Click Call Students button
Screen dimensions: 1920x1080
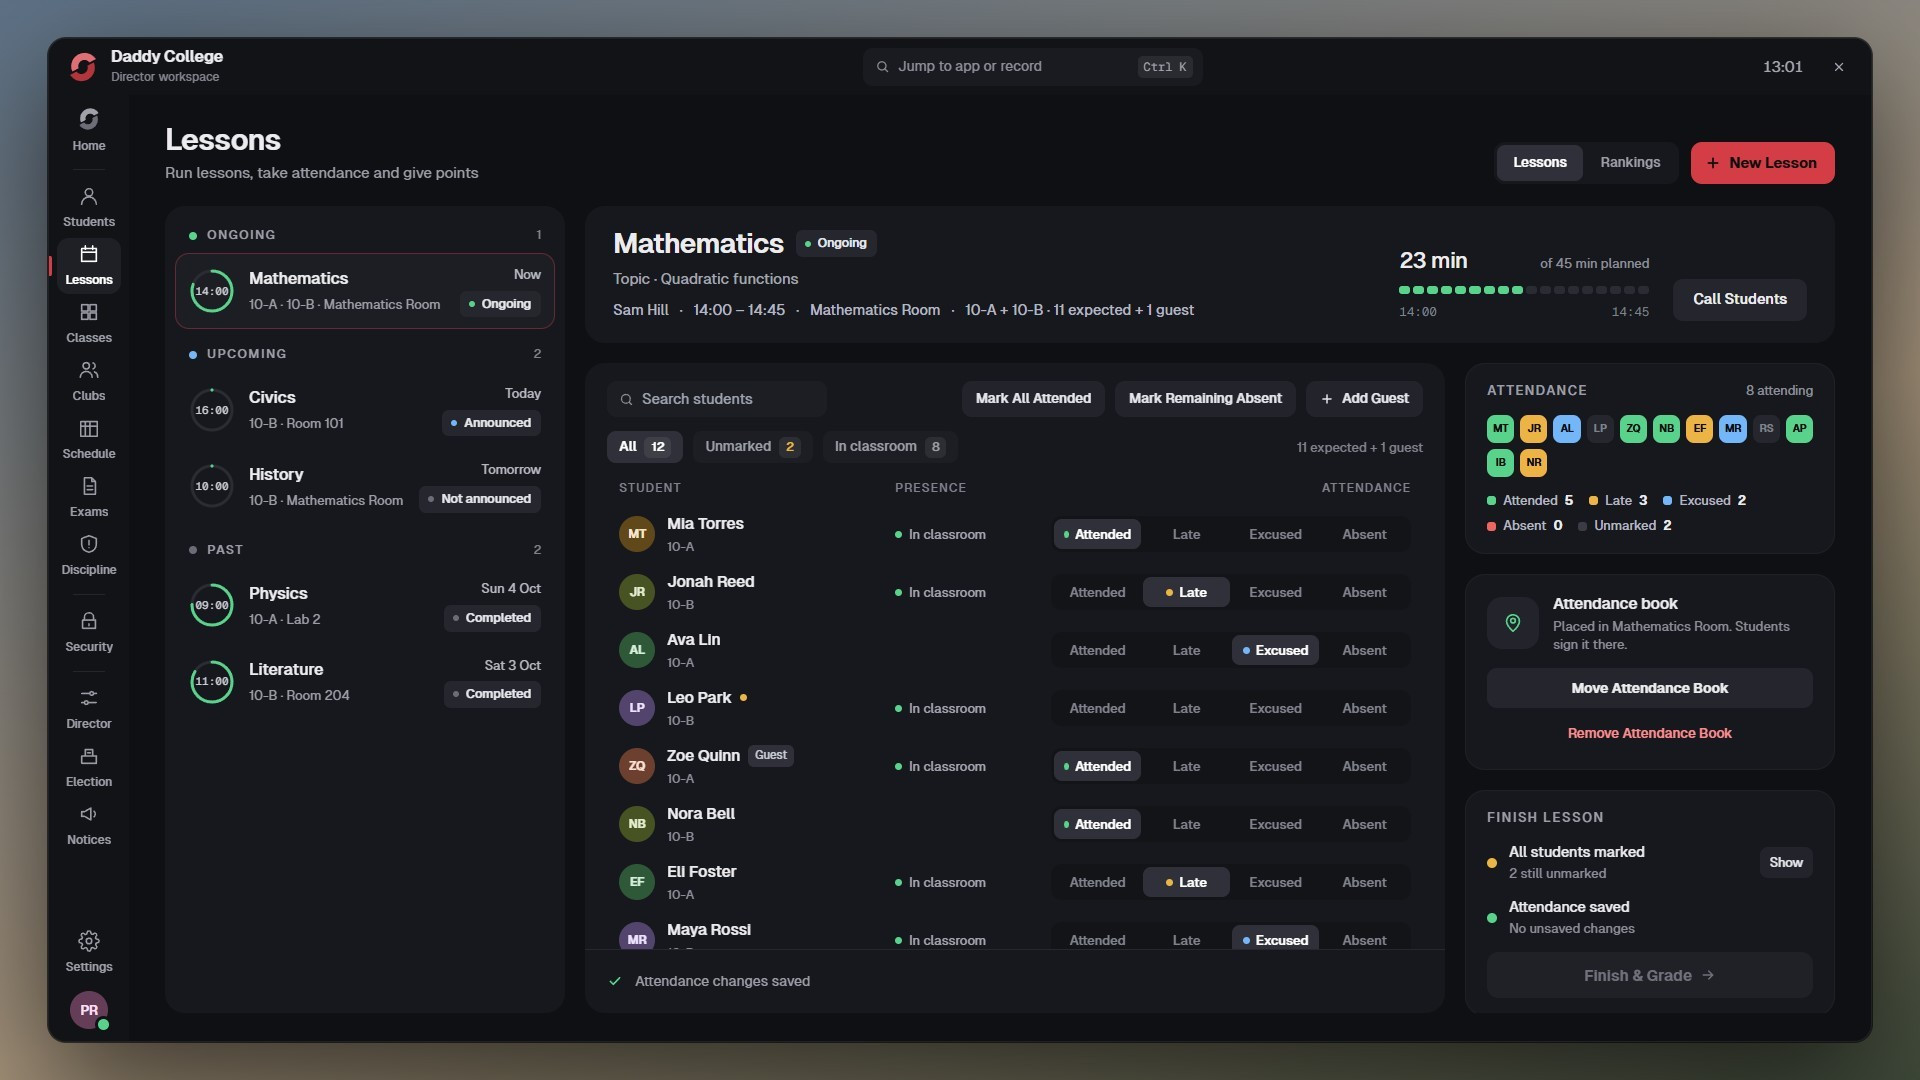1739,300
